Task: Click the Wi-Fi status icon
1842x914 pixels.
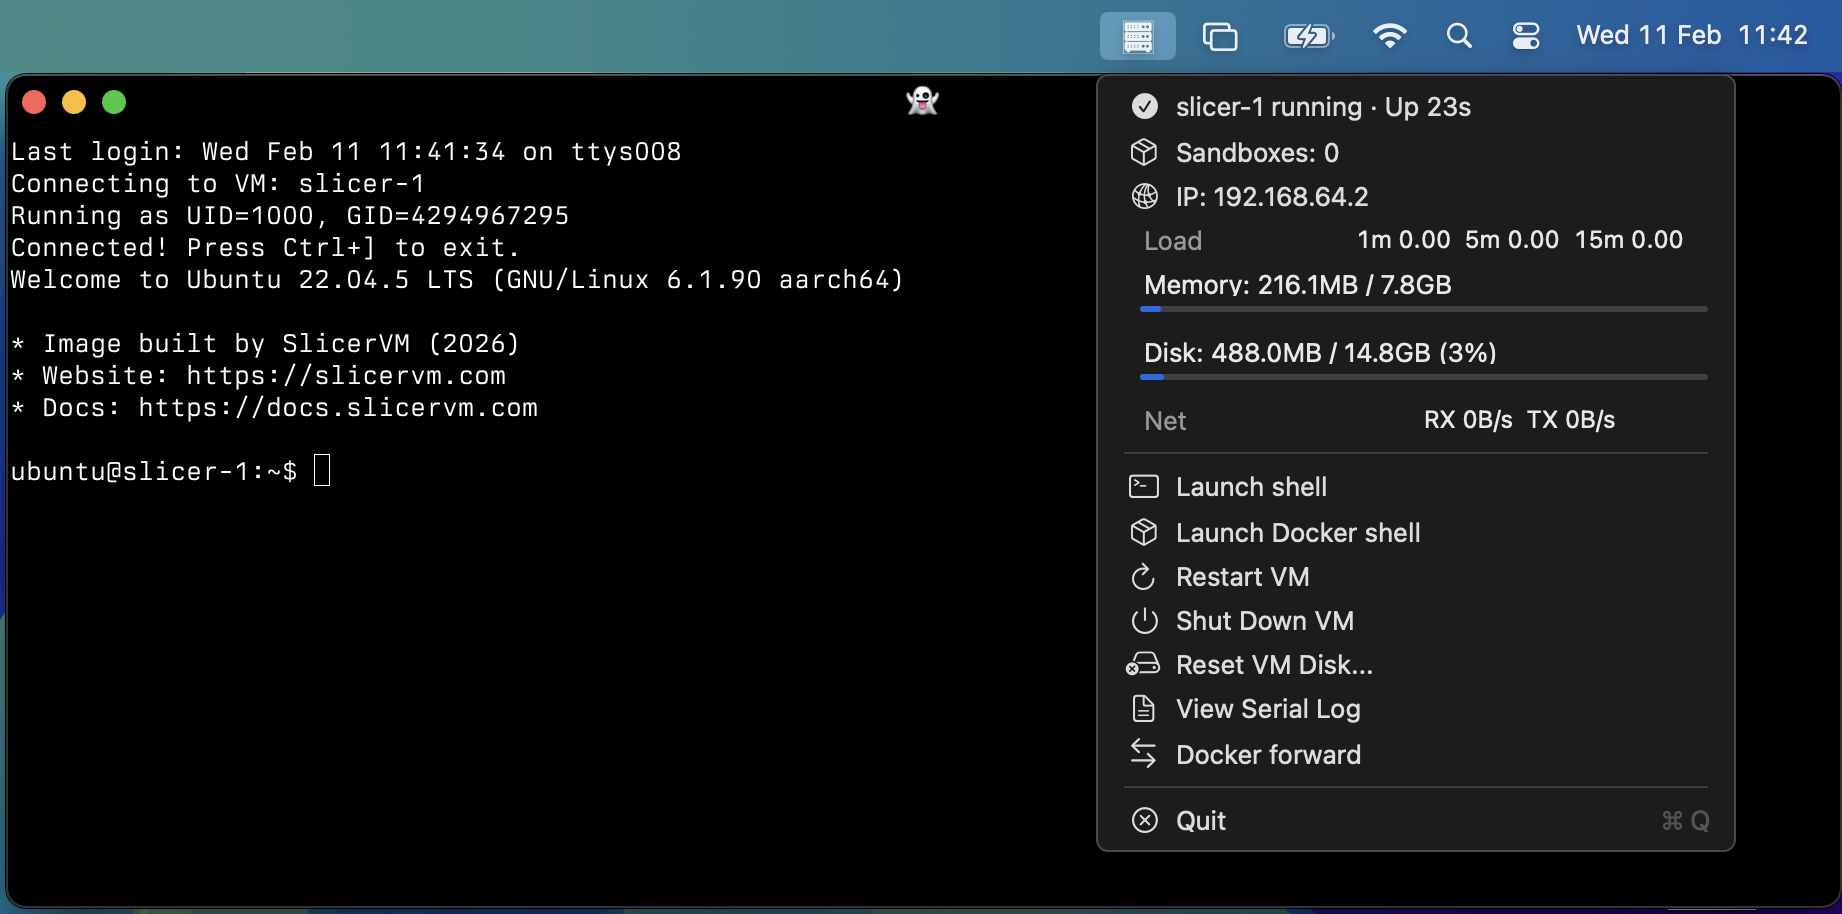Action: click(1390, 35)
